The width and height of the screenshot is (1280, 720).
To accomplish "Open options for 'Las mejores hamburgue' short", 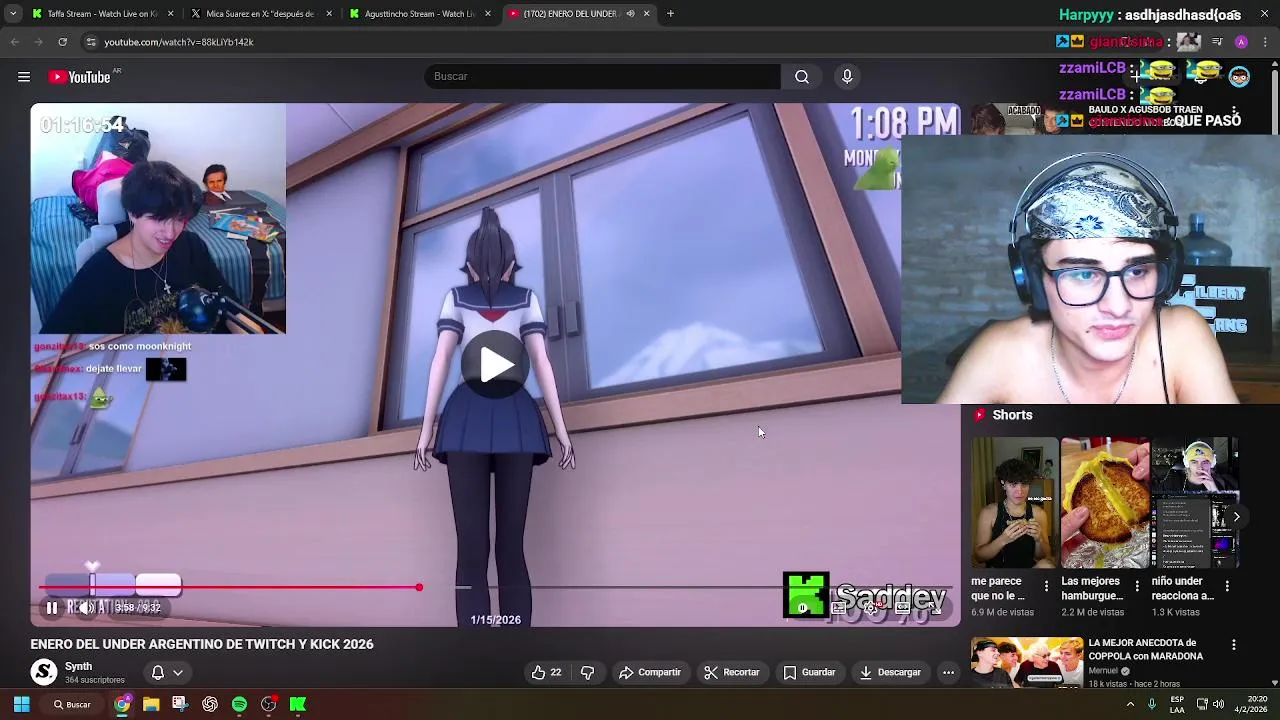I will coord(1136,586).
